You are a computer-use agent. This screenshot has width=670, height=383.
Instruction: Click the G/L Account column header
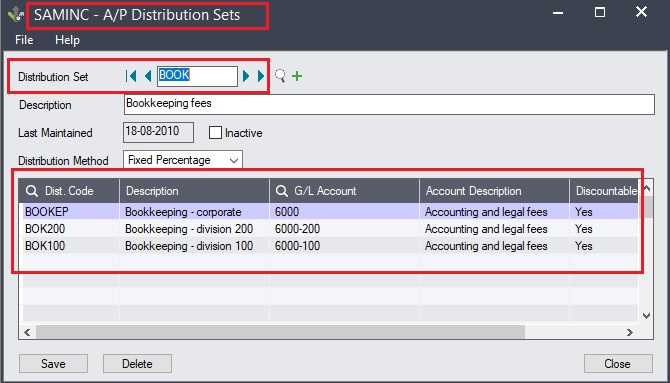tap(344, 191)
